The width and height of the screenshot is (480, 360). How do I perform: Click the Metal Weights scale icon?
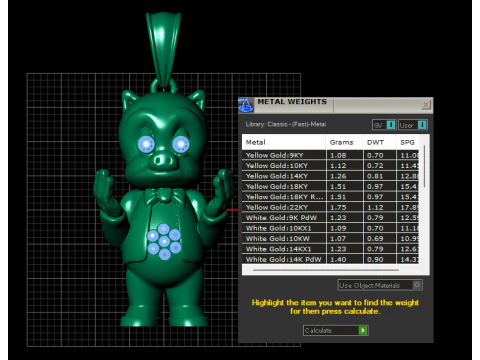pos(246,105)
